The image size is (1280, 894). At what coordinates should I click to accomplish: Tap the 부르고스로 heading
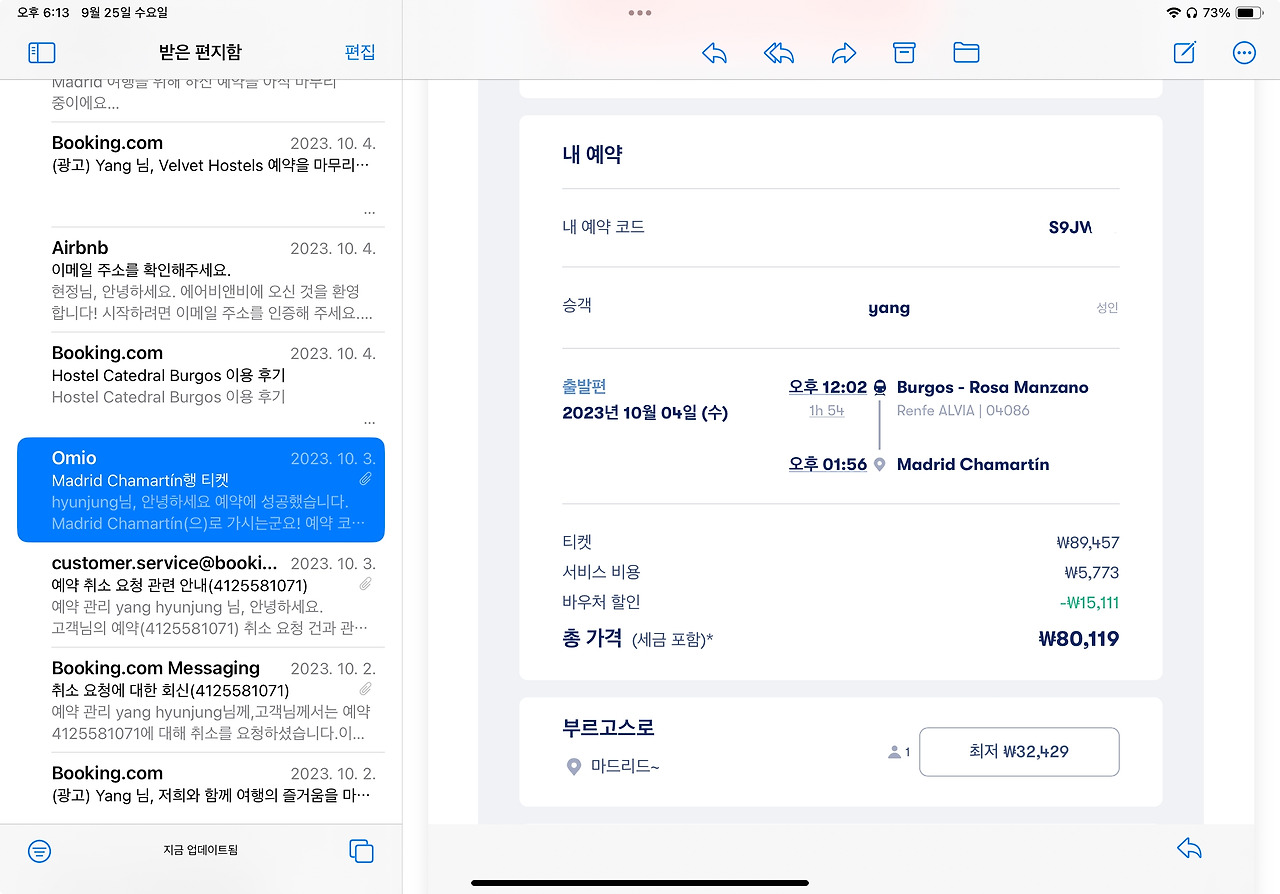[x=608, y=728]
